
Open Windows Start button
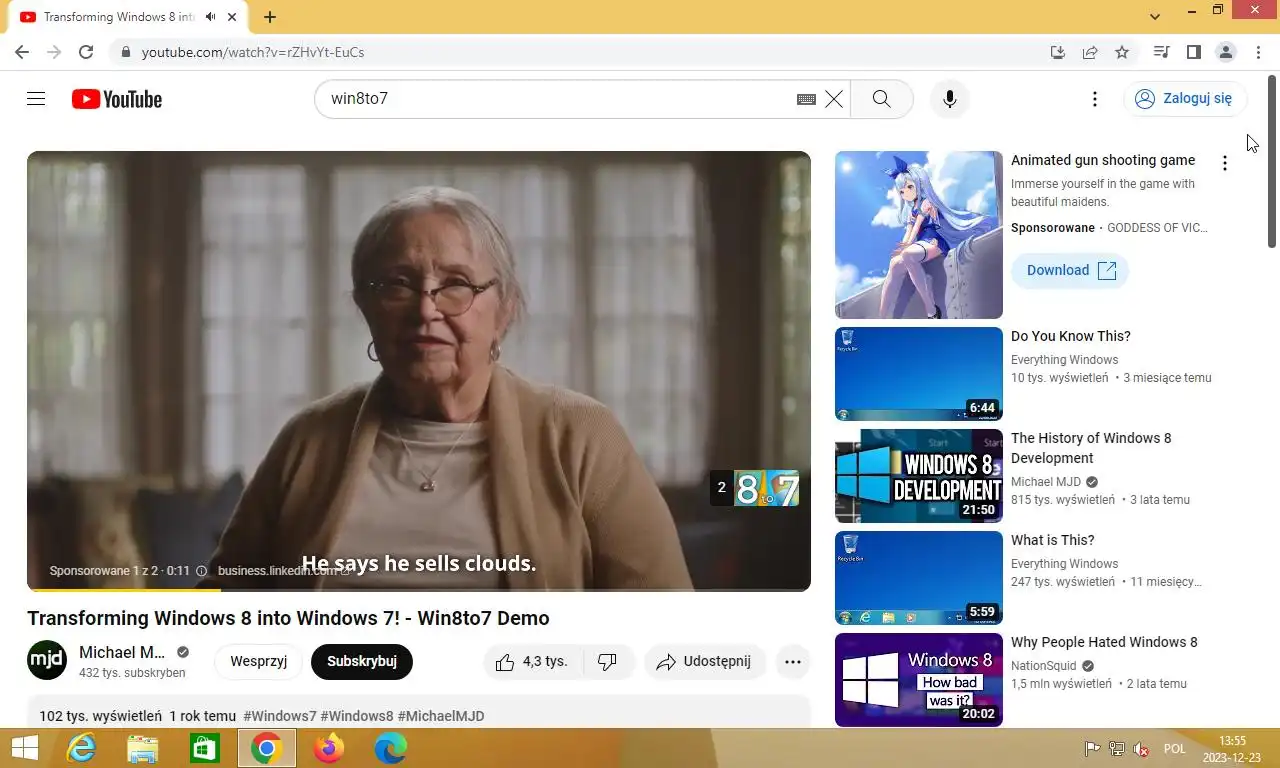[x=25, y=748]
